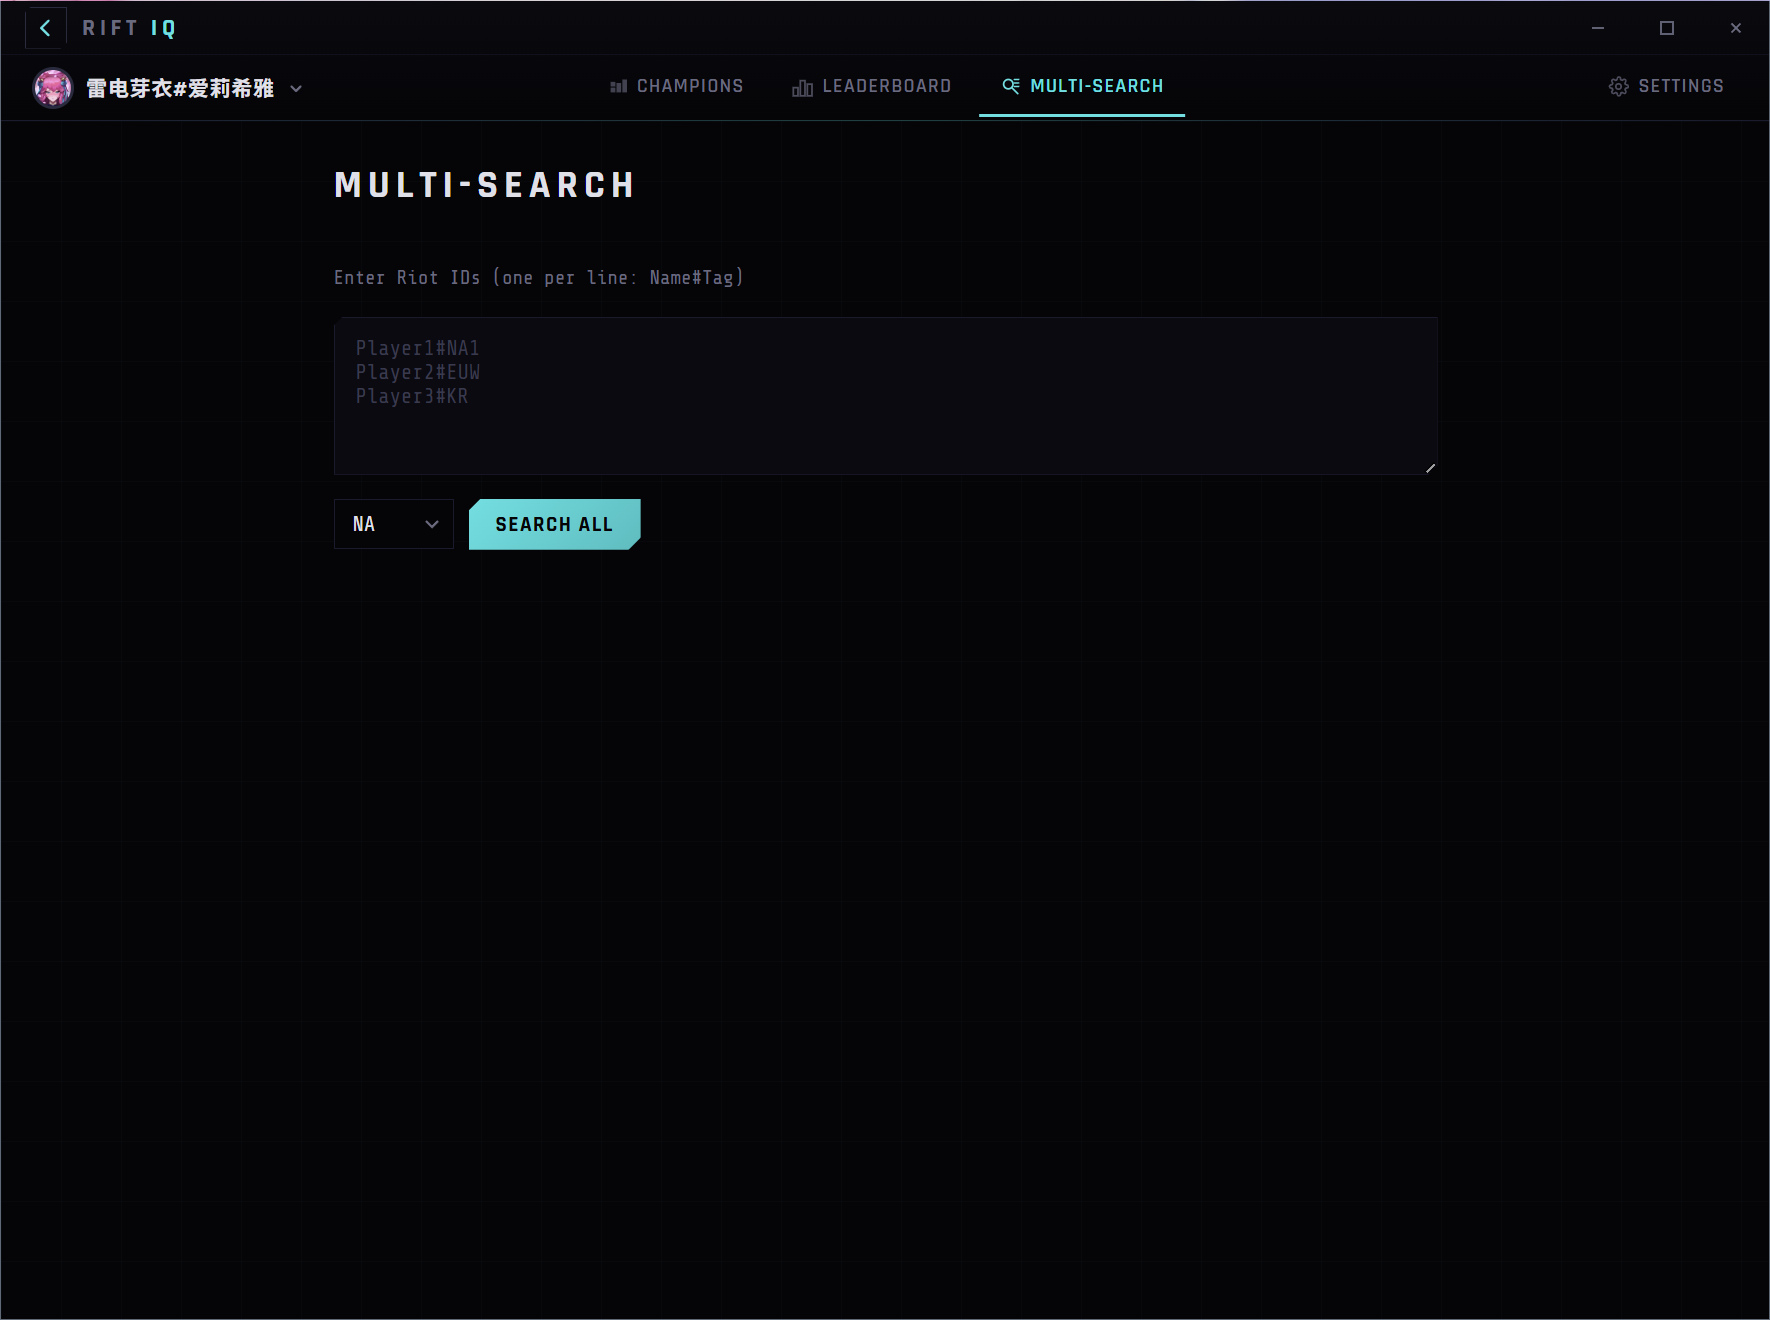Click the magnifier icon beside Multi-Search
The height and width of the screenshot is (1320, 1770).
coord(1011,86)
